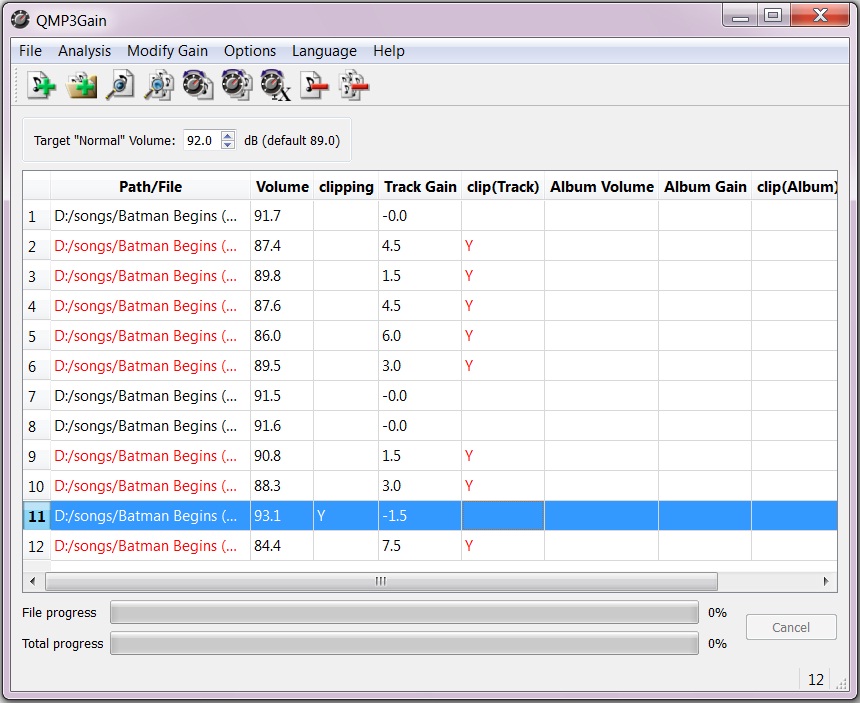
Task: Click the horizontal scrollbar right arrow
Action: point(826,581)
